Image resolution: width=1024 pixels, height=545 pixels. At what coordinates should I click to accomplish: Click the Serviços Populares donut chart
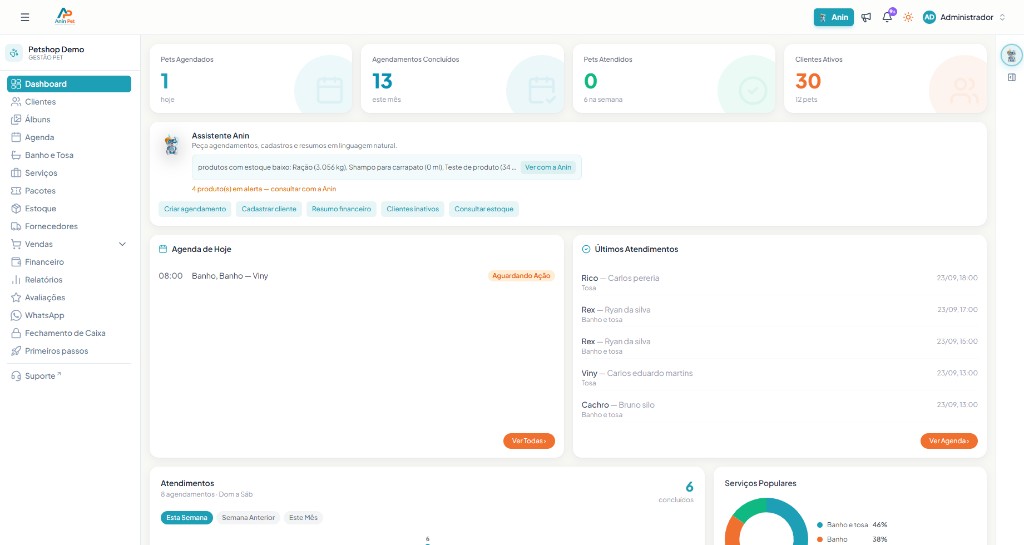click(766, 522)
